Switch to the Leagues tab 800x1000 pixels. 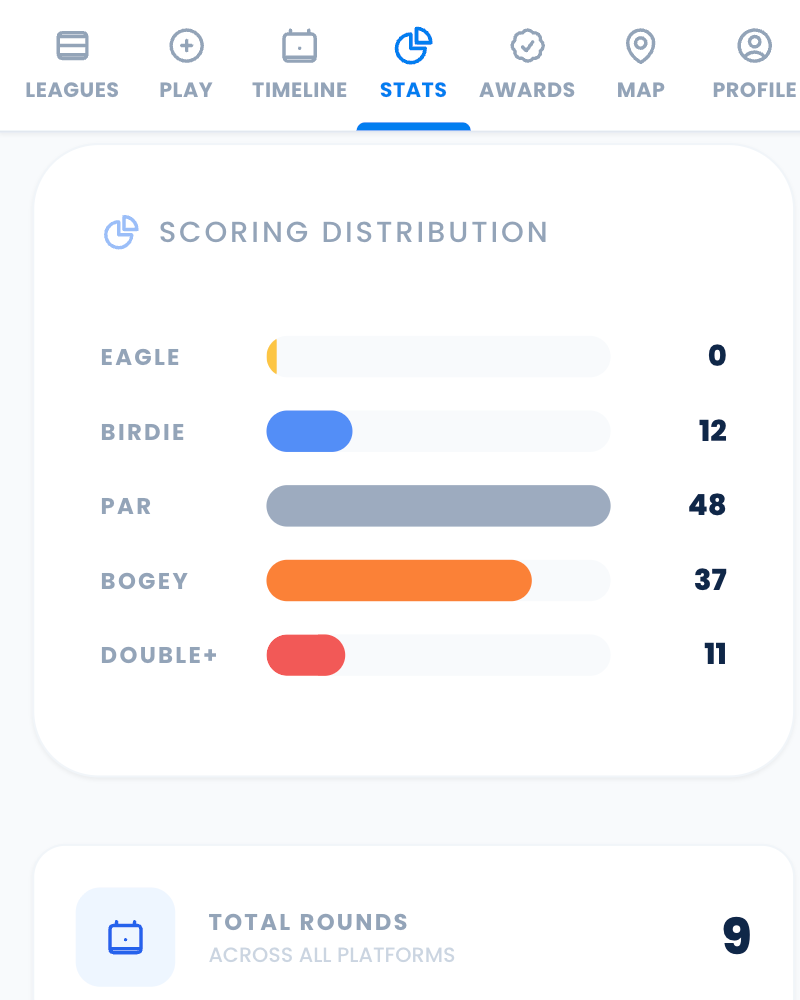pos(72,90)
